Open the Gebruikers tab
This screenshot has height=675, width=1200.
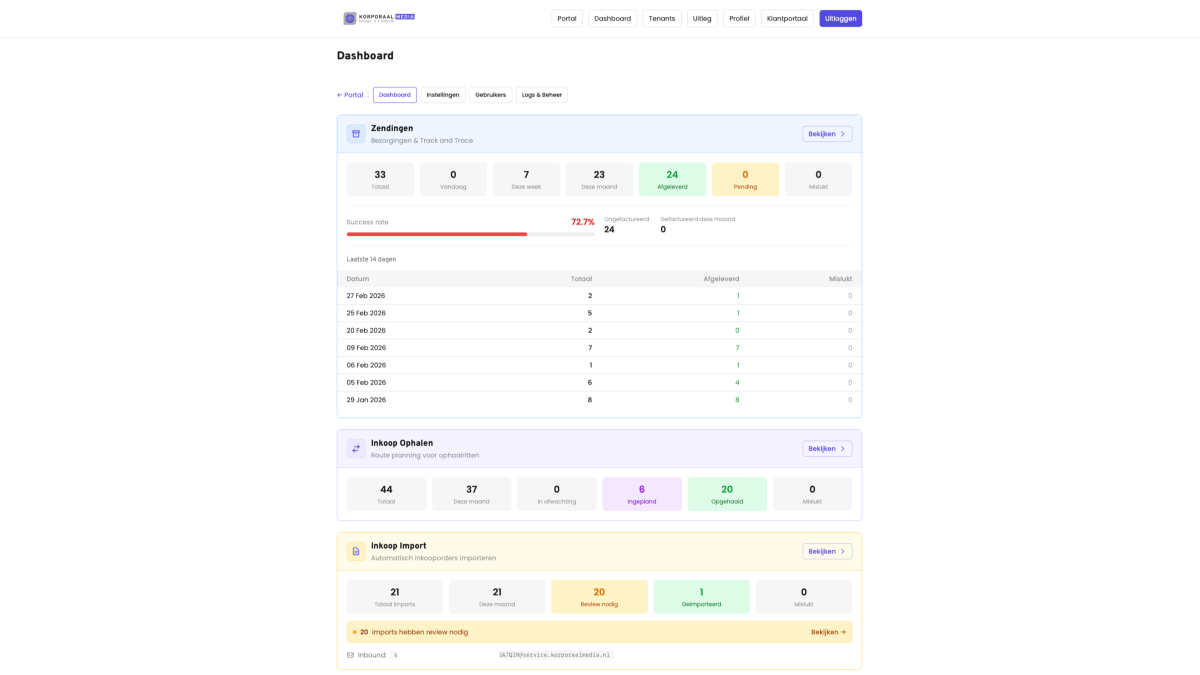(x=490, y=95)
